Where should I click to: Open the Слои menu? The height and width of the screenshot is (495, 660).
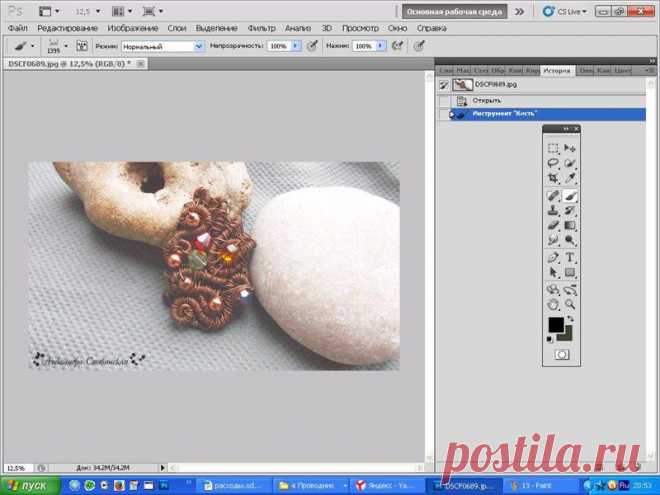177,28
